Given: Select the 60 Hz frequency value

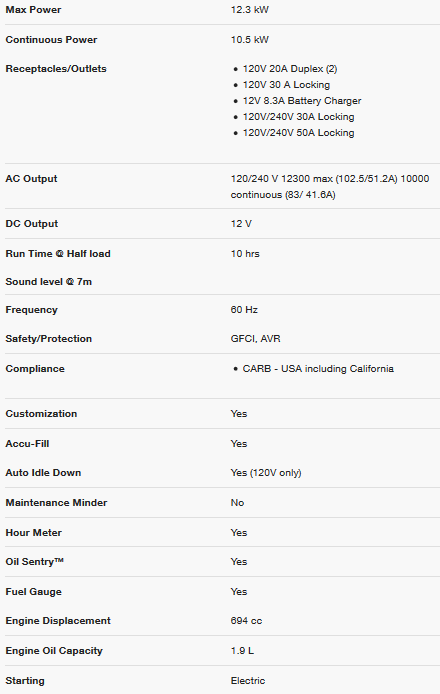Looking at the screenshot, I should 244,310.
